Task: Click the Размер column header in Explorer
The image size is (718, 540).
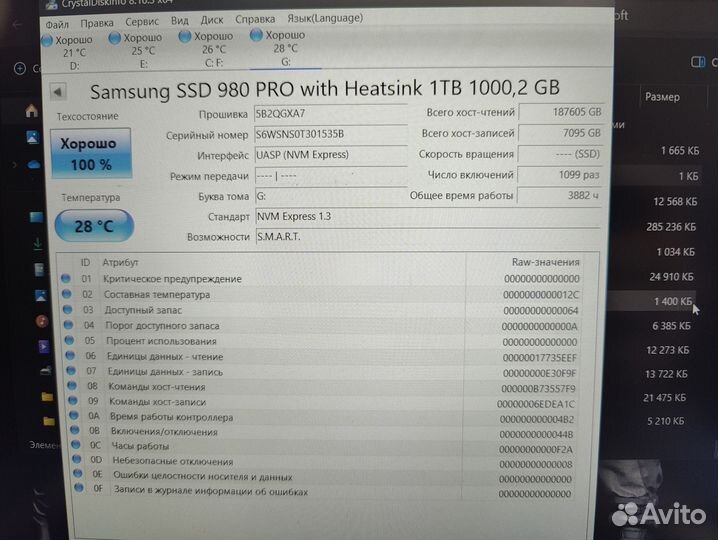Action: point(662,97)
